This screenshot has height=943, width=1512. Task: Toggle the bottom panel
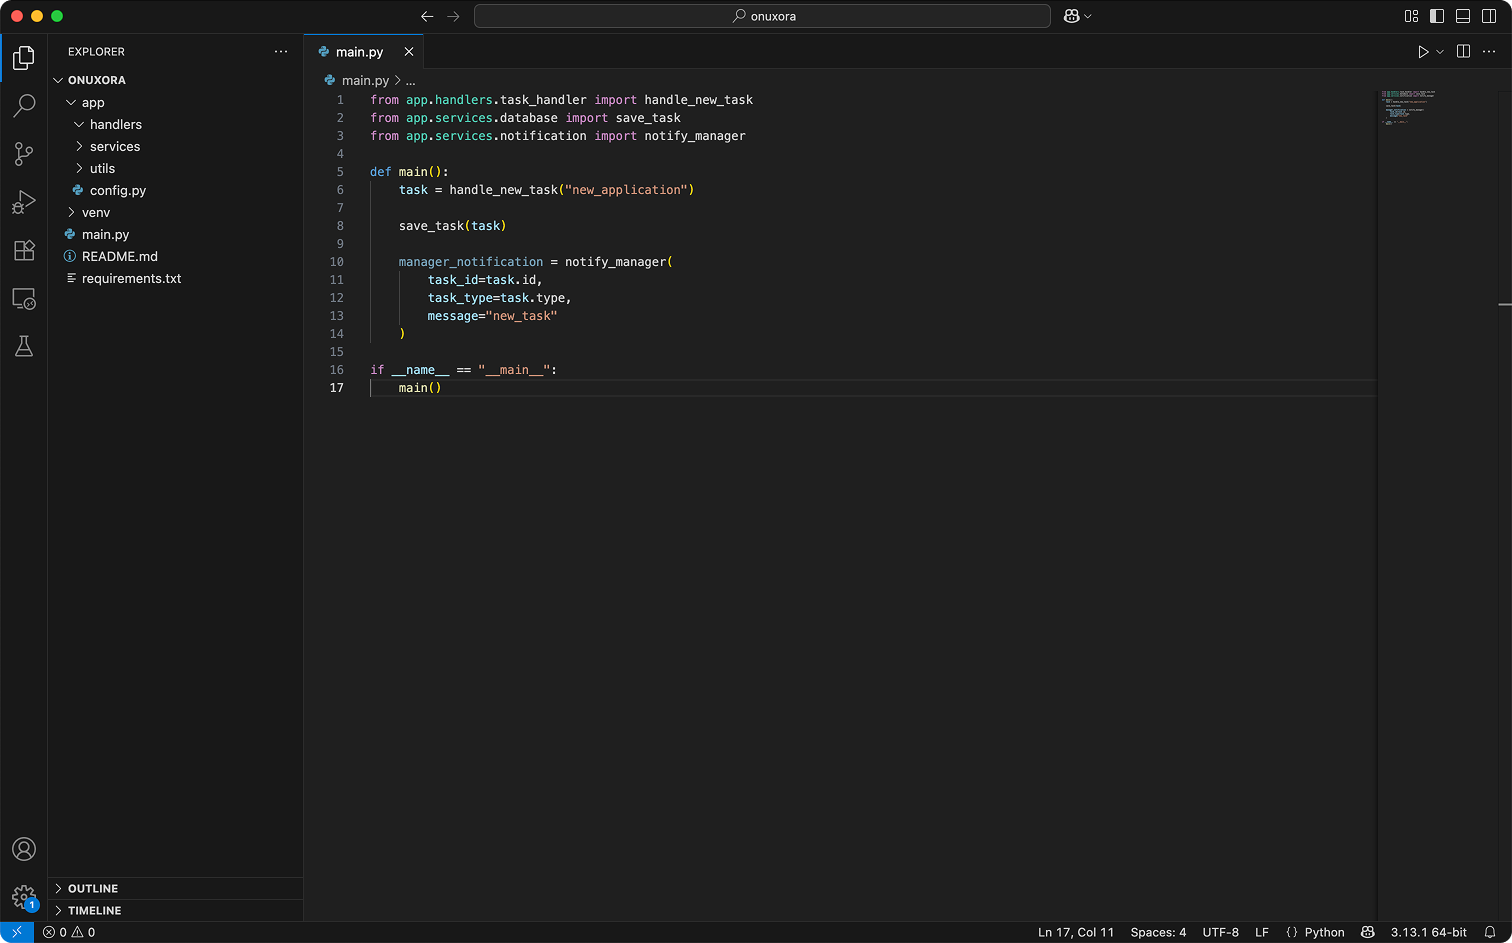coord(1463,16)
